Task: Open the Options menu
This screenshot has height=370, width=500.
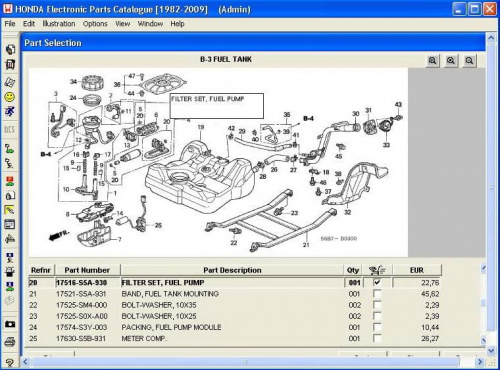Action: tap(95, 24)
